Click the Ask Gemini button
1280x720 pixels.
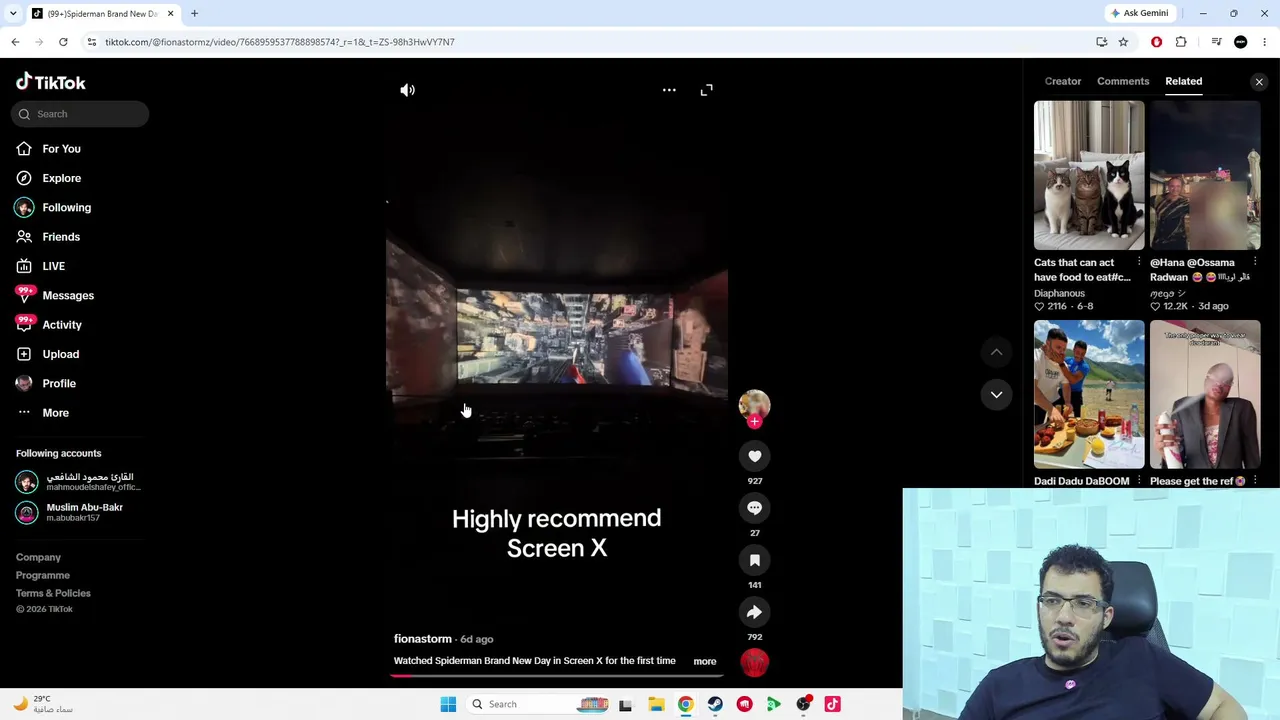click(1139, 14)
